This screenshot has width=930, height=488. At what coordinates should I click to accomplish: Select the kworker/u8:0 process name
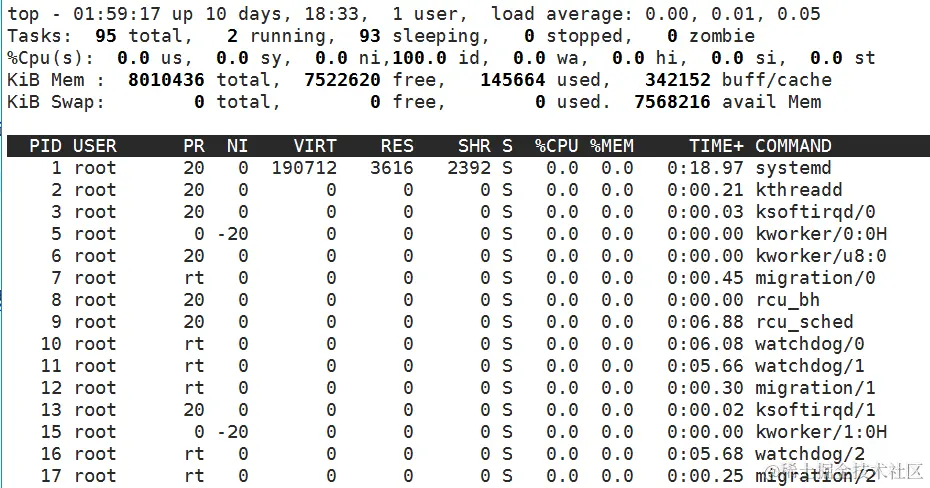(x=821, y=256)
